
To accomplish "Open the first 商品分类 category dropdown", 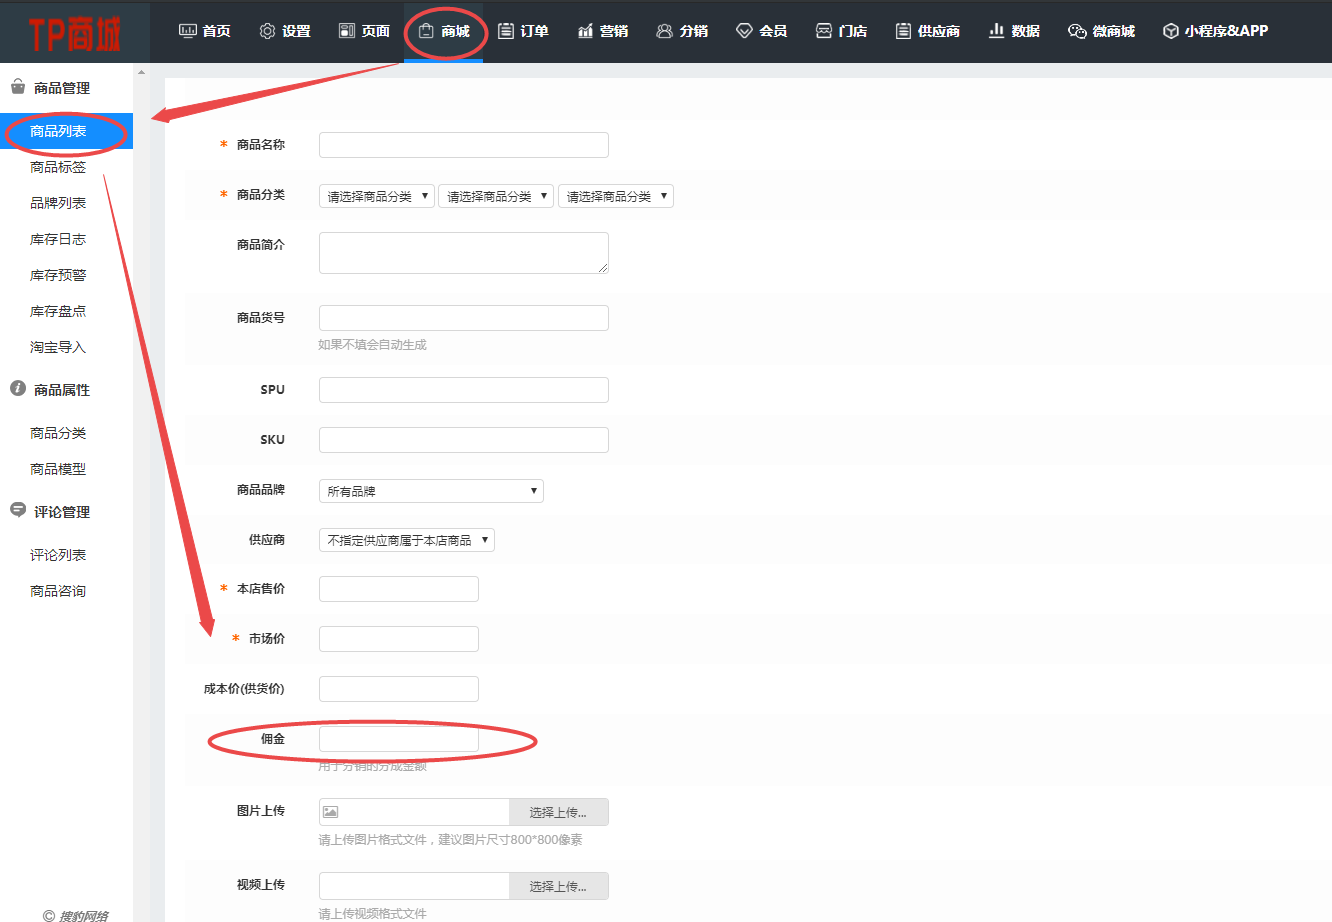I will (376, 195).
